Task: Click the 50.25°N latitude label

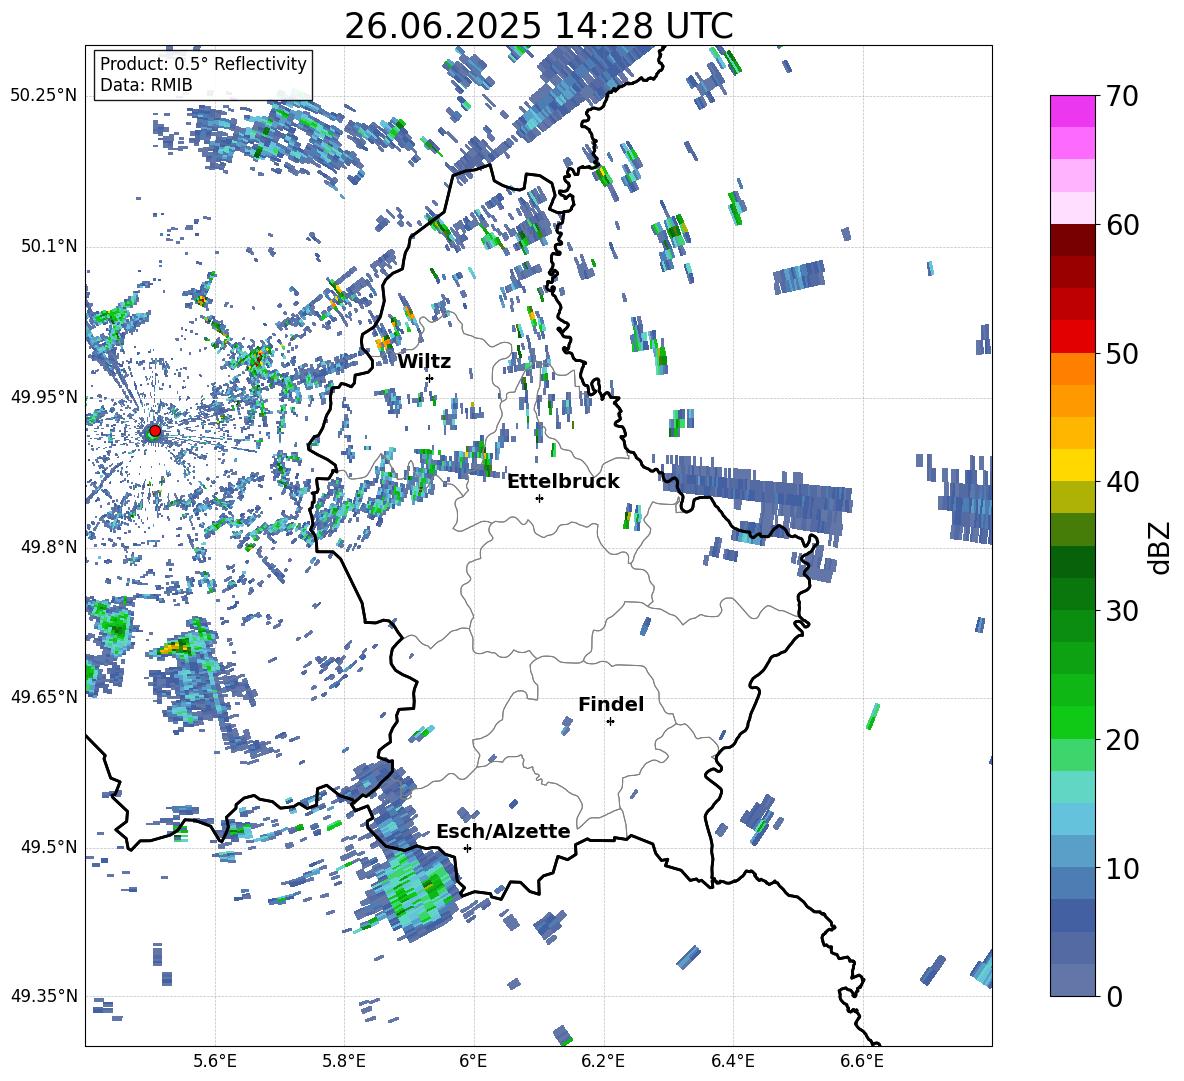Action: [44, 97]
